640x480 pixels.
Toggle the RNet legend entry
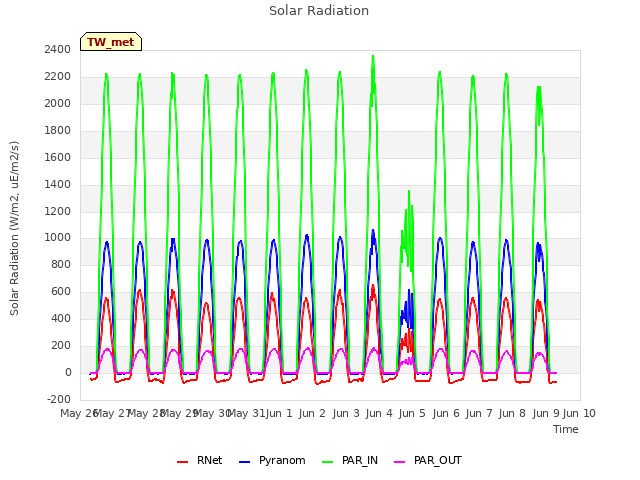click(200, 460)
